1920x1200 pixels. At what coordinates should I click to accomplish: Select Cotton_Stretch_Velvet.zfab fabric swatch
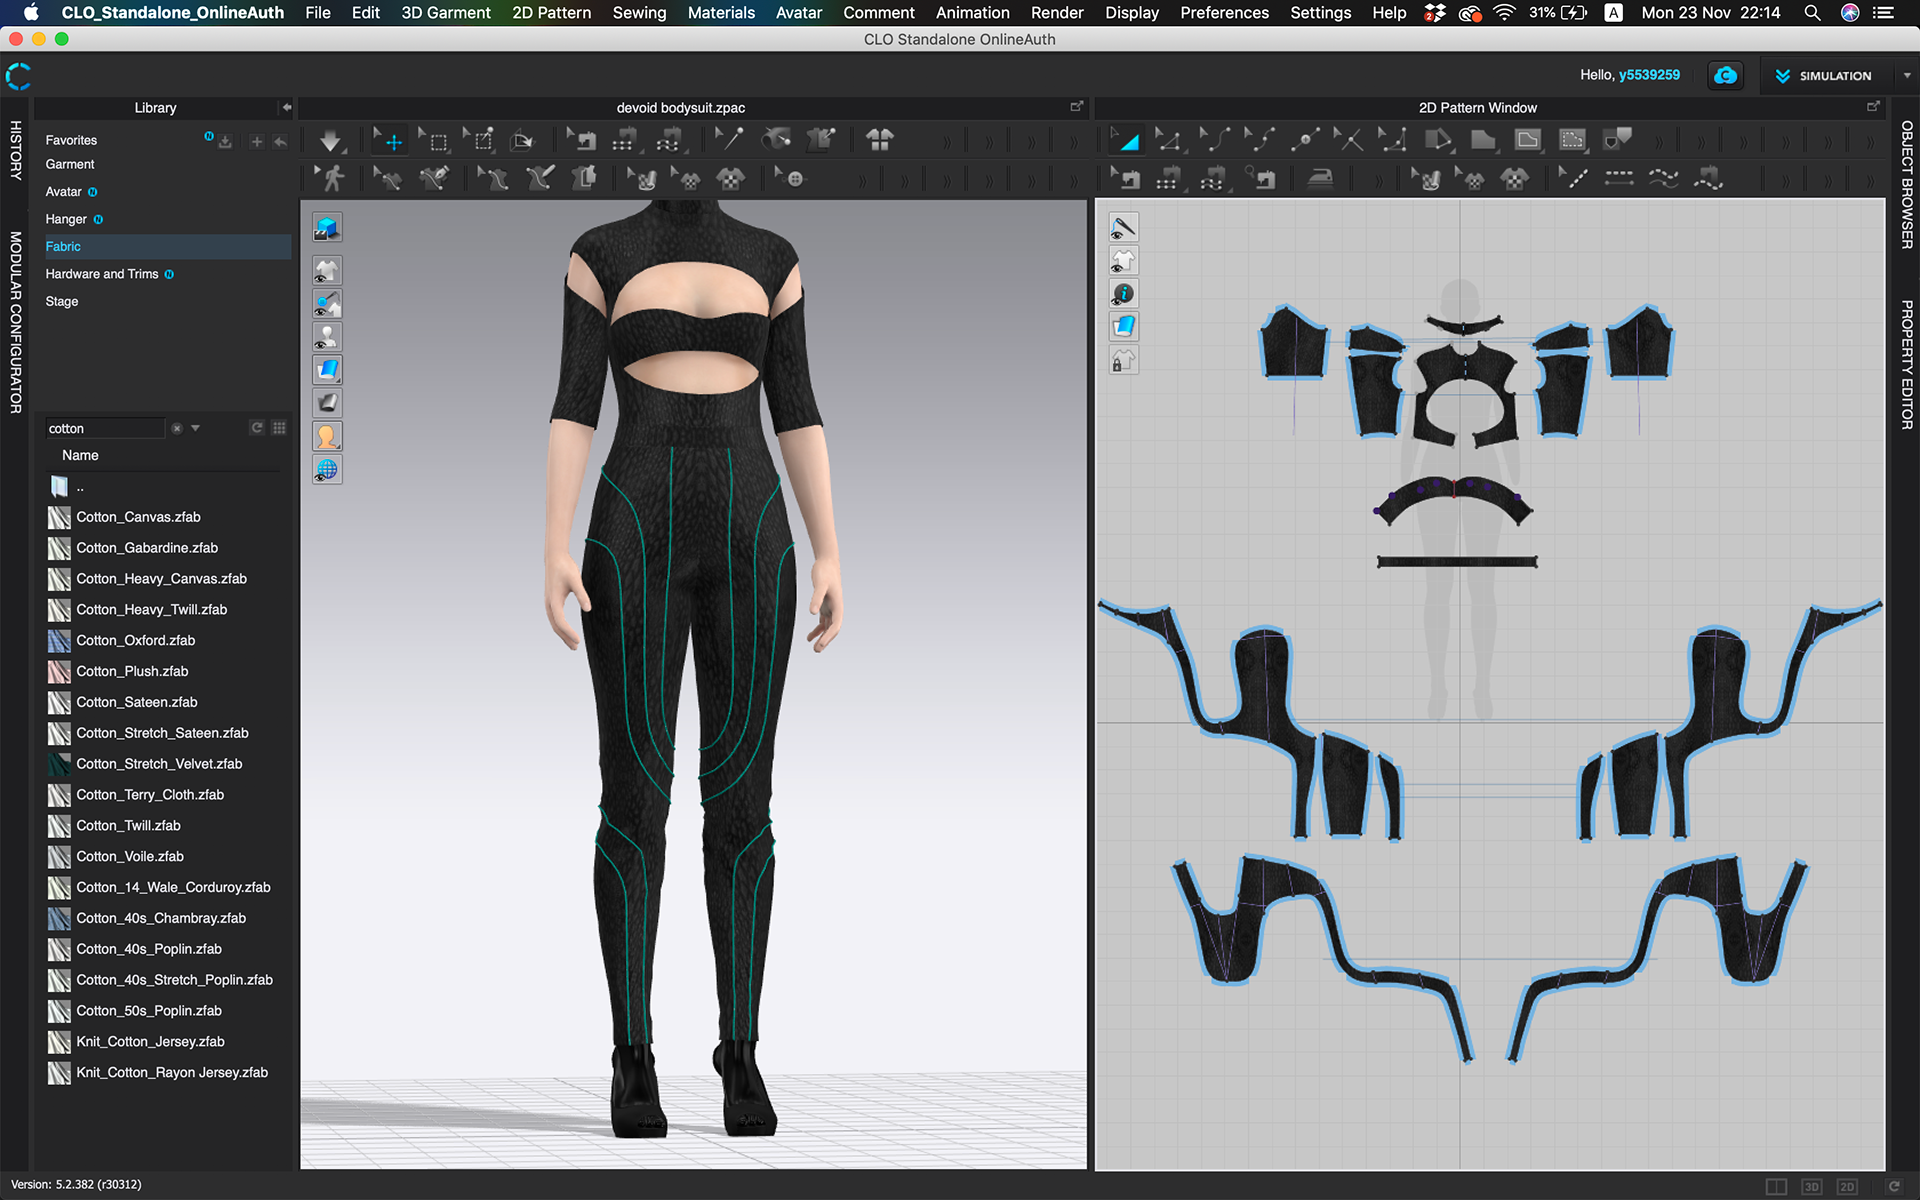click(59, 764)
